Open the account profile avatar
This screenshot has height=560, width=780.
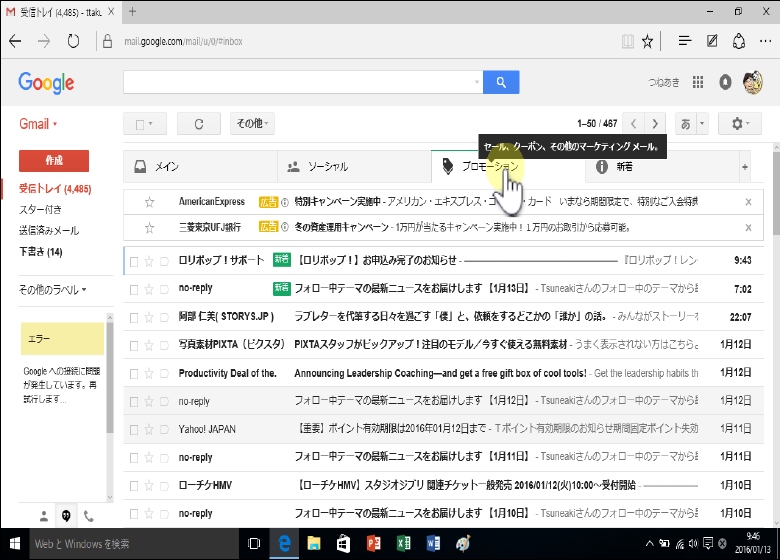[x=752, y=82]
